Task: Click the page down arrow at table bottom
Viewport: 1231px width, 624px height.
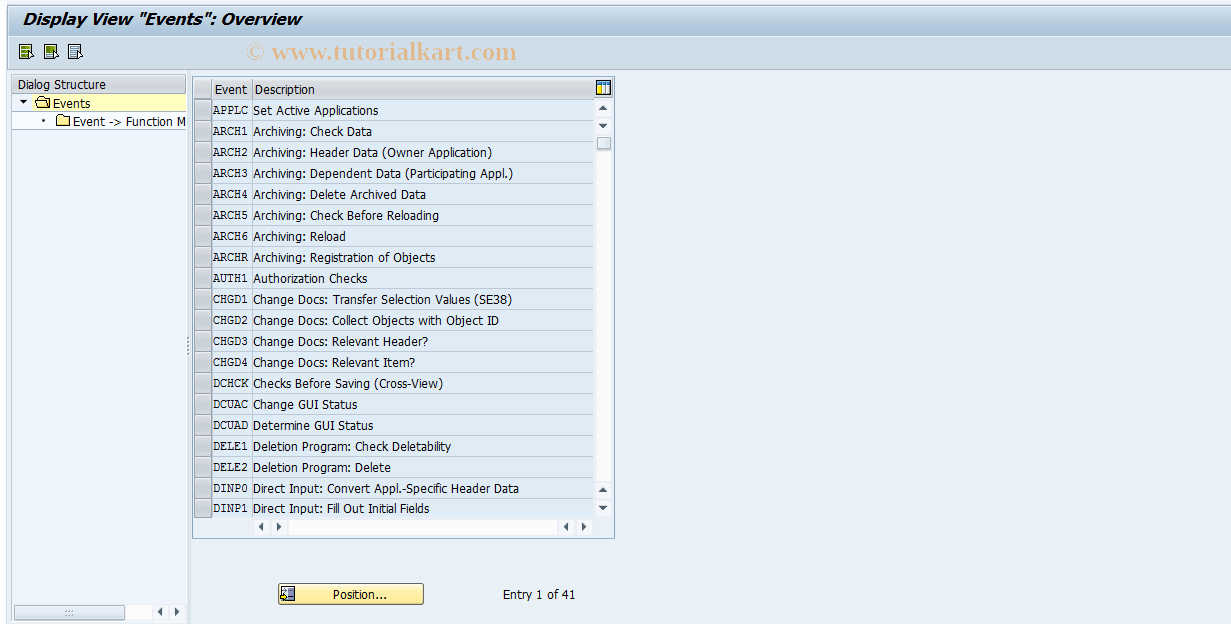Action: tap(603, 507)
